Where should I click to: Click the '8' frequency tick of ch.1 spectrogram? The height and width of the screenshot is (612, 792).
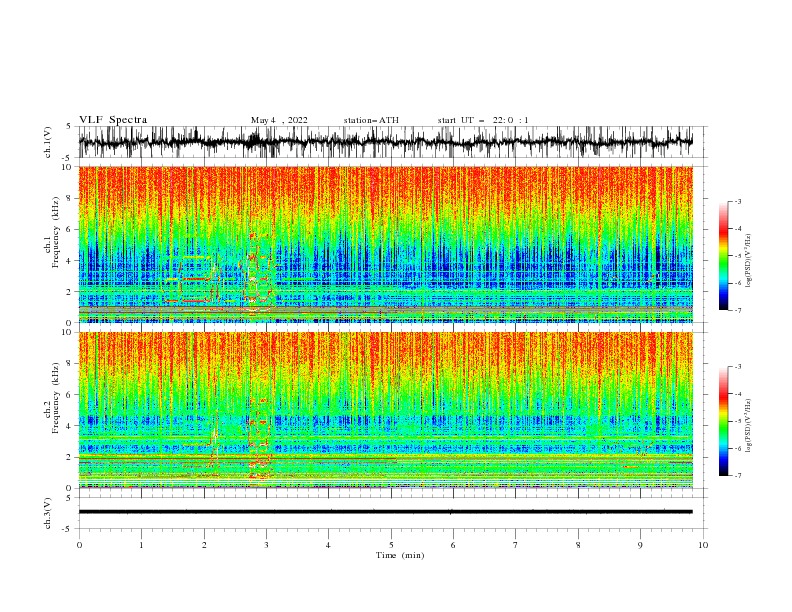coord(69,198)
